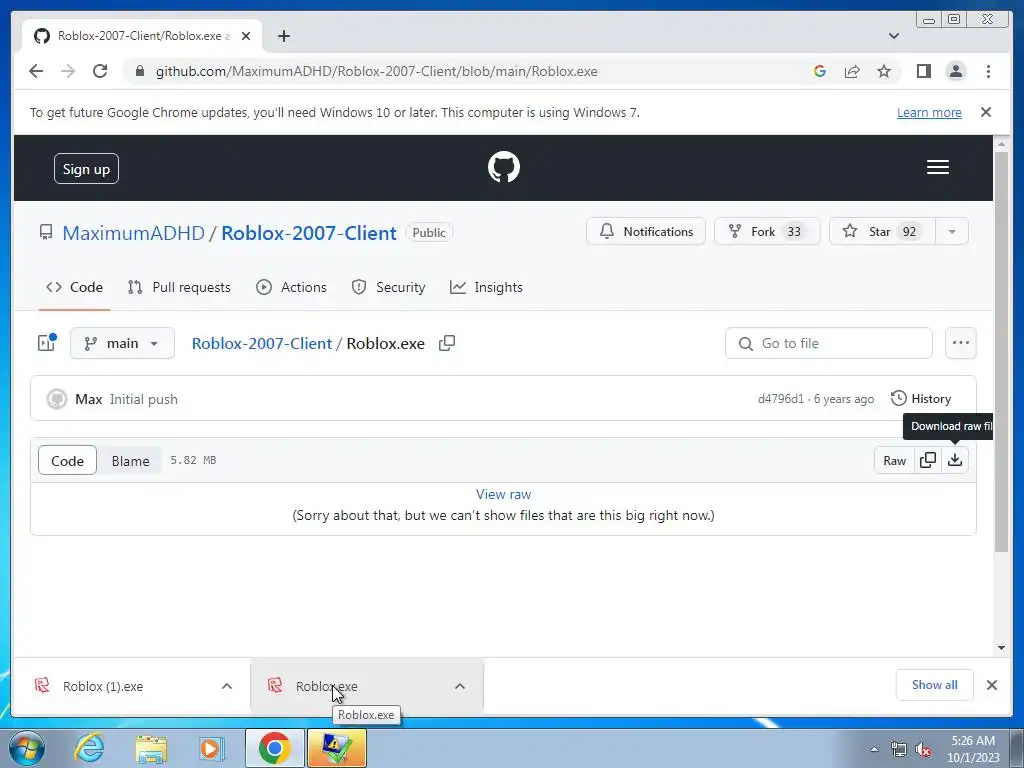
Task: Show hidden tray icons arrow
Action: pos(874,749)
